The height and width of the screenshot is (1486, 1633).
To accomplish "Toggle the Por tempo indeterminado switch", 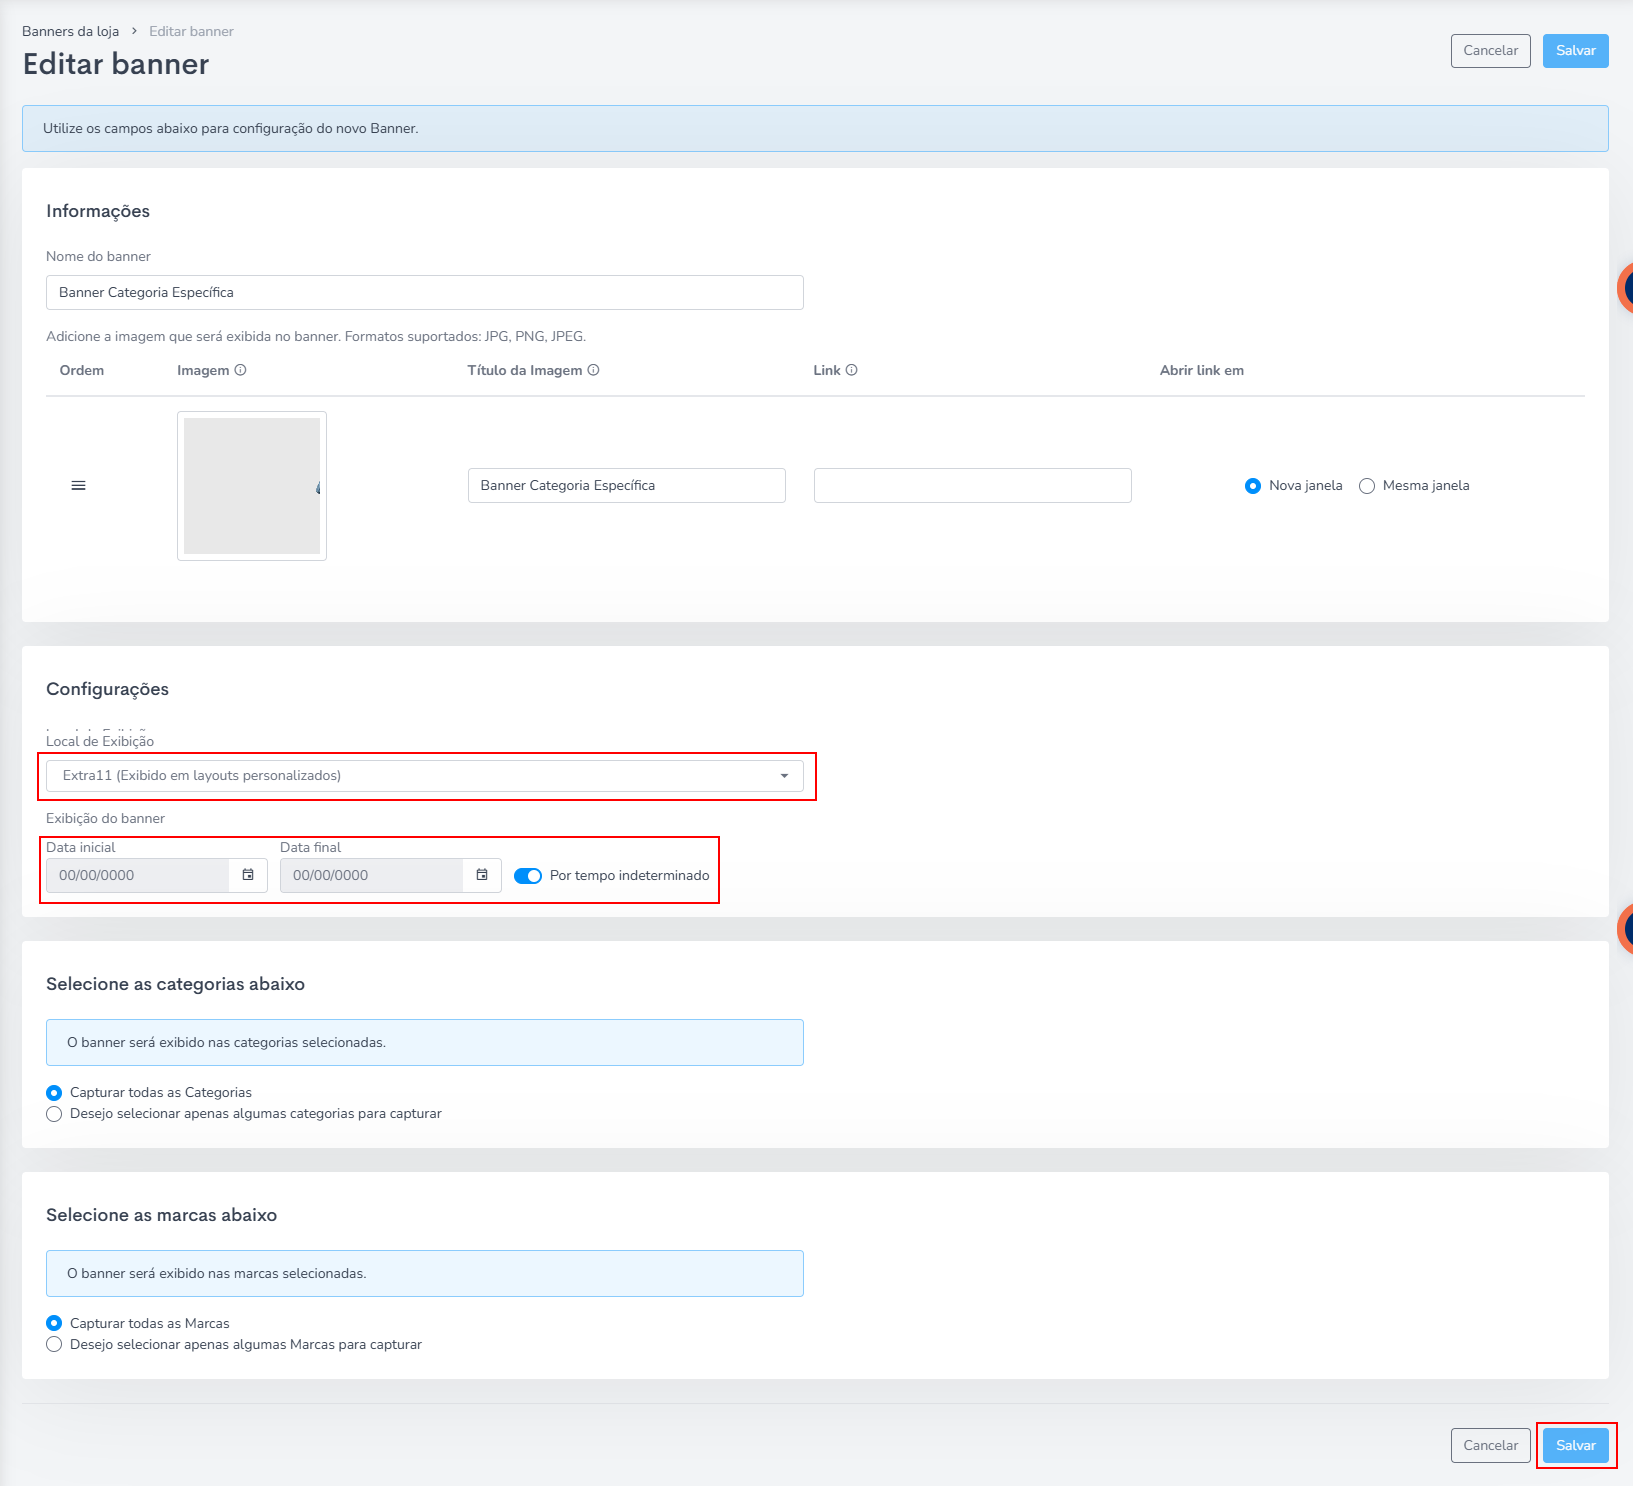I will (x=527, y=876).
